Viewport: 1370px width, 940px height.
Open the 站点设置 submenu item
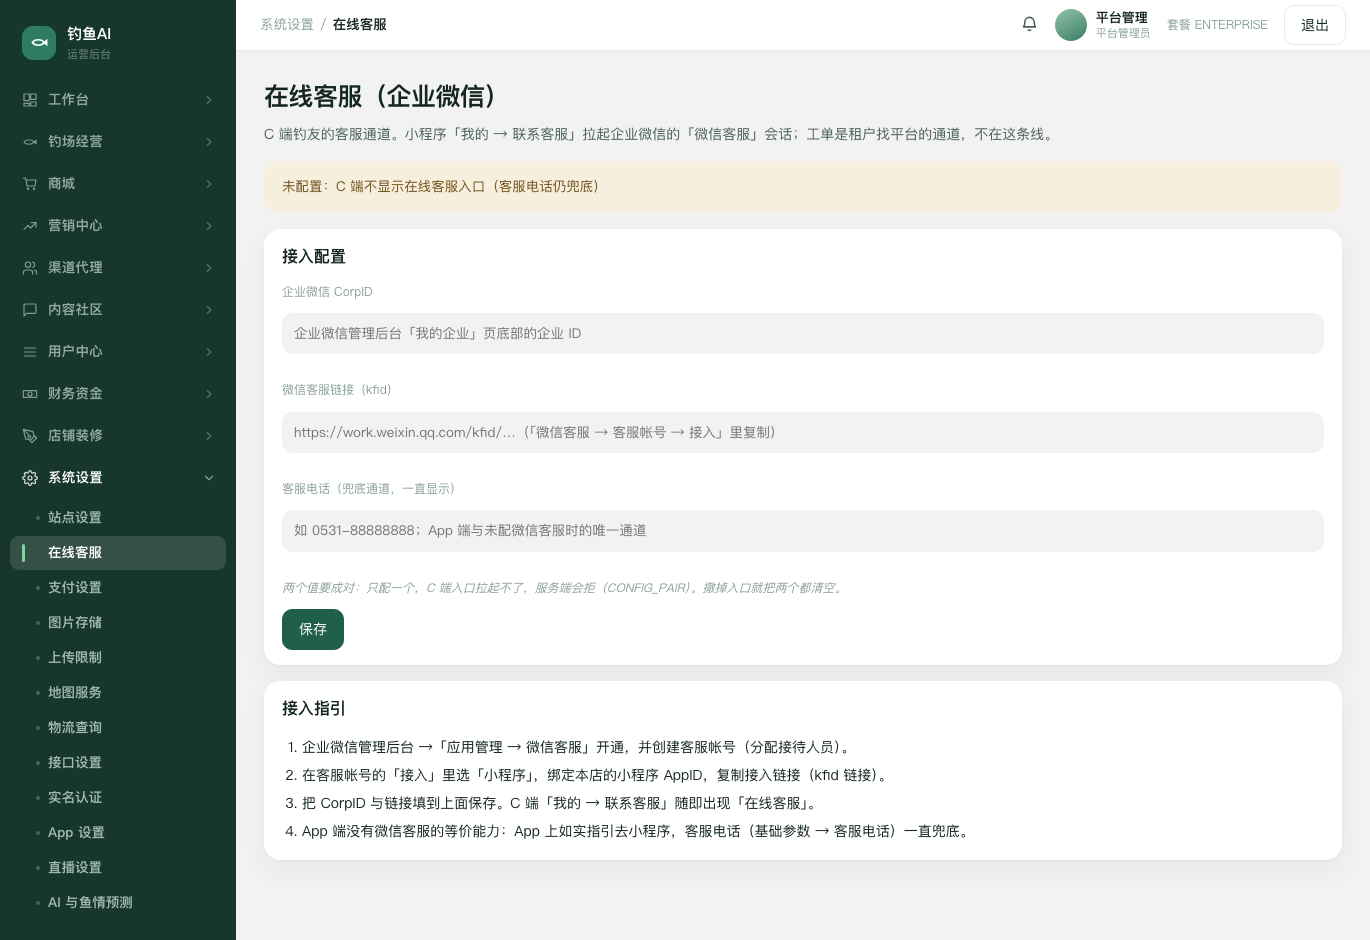[118, 518]
